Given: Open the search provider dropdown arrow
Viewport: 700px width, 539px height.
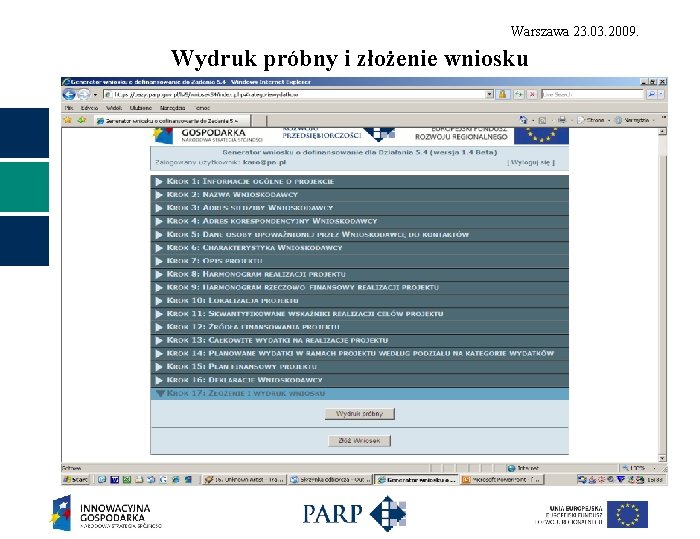Looking at the screenshot, I should point(661,94).
